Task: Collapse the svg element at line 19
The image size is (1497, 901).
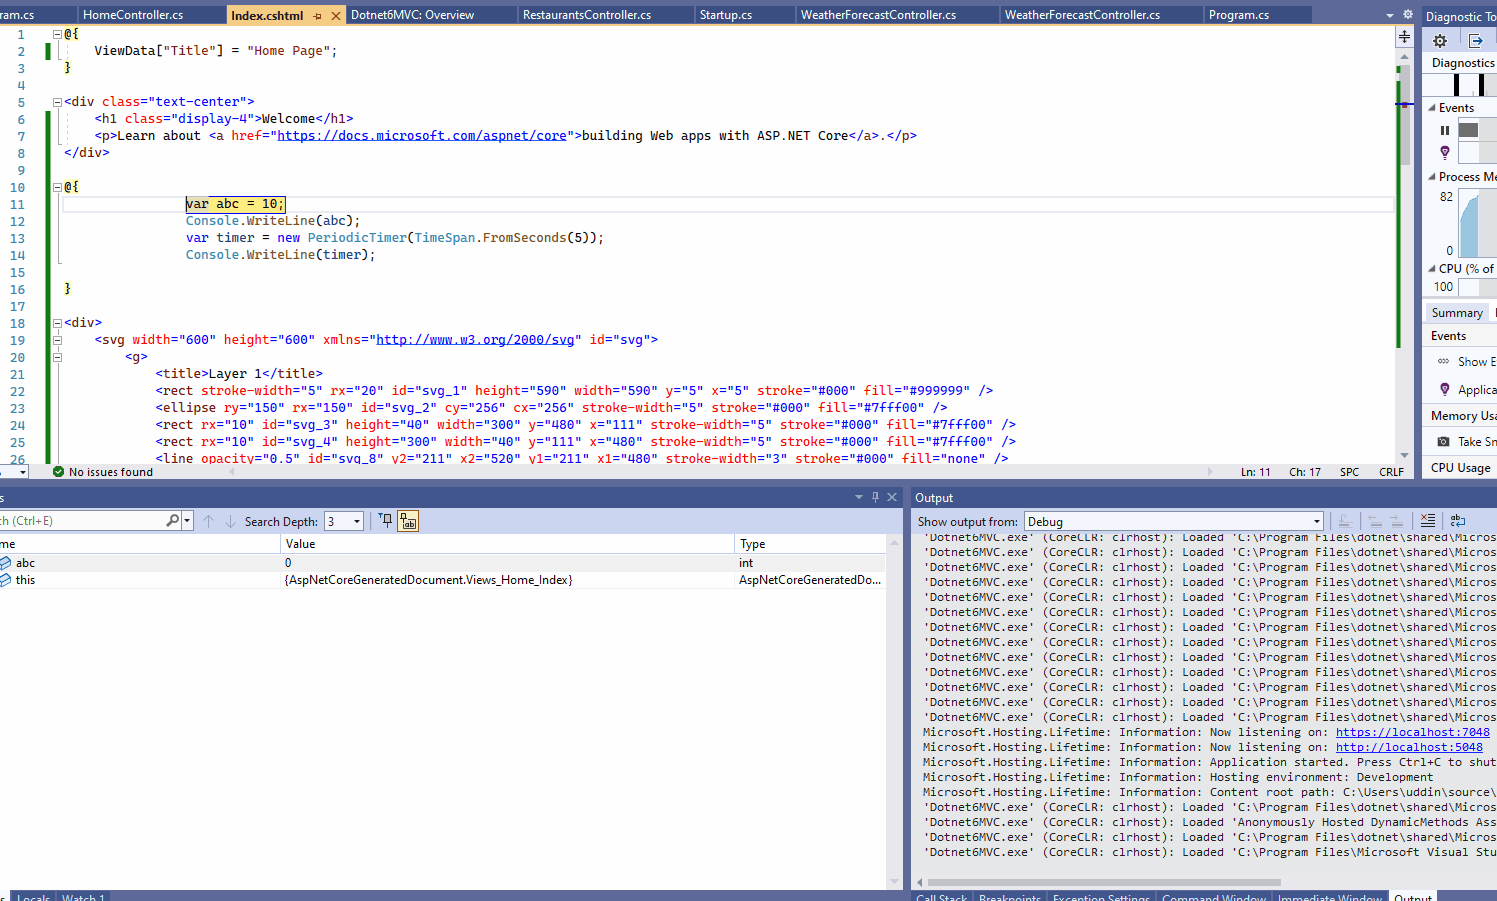Action: [57, 340]
